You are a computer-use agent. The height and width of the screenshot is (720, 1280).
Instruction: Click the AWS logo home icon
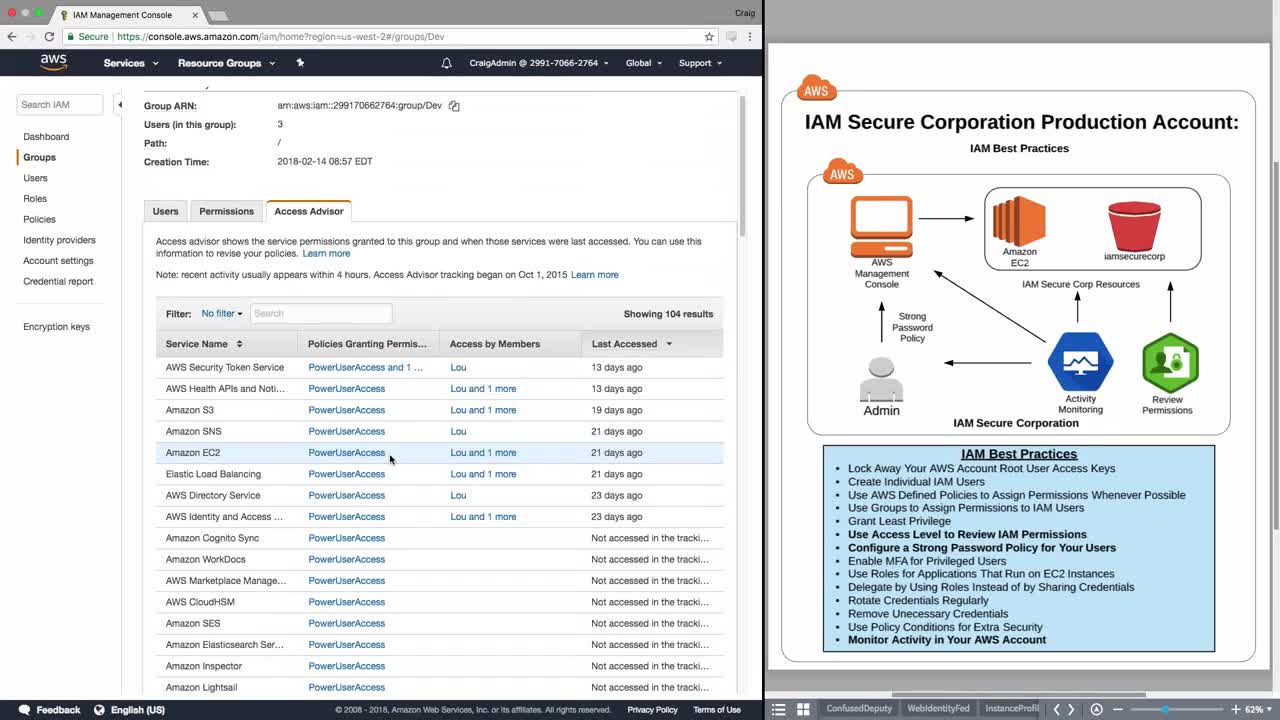[53, 62]
